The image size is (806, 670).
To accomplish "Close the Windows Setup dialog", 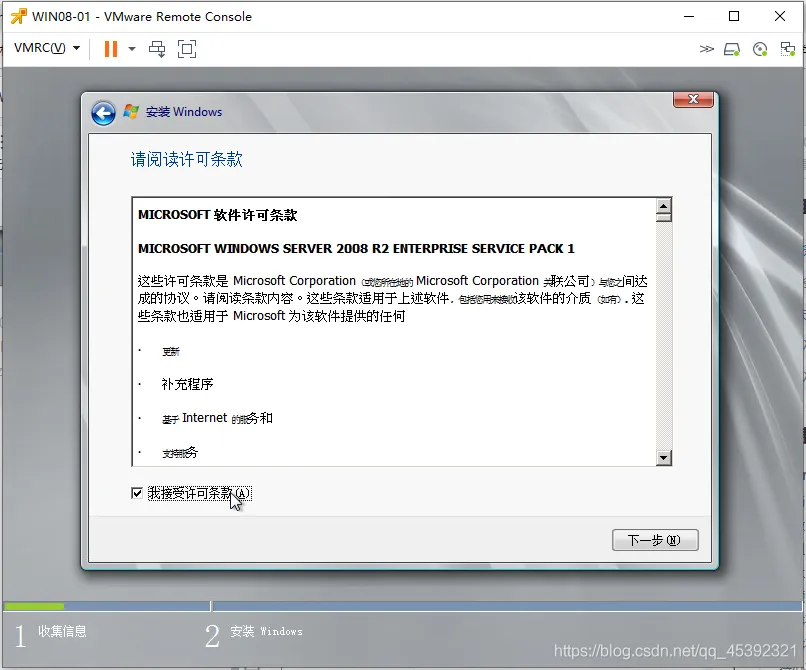I will point(693,99).
